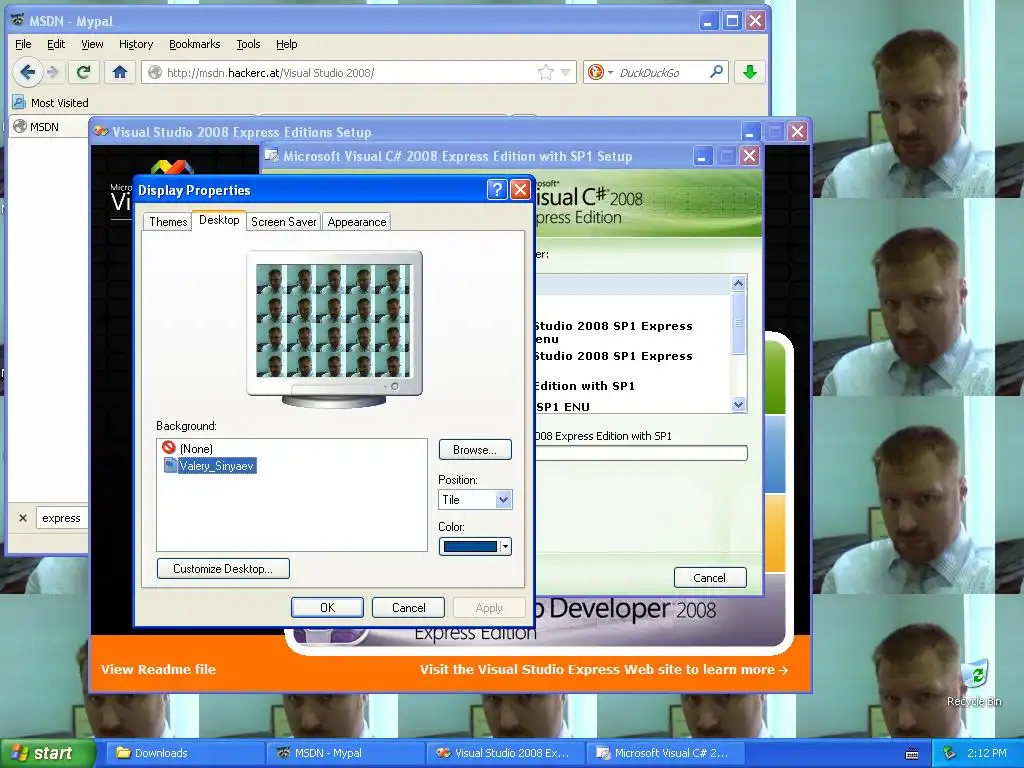This screenshot has width=1024, height=768.
Task: Switch to MSDN - Mypal taskbar button
Action: (x=345, y=753)
